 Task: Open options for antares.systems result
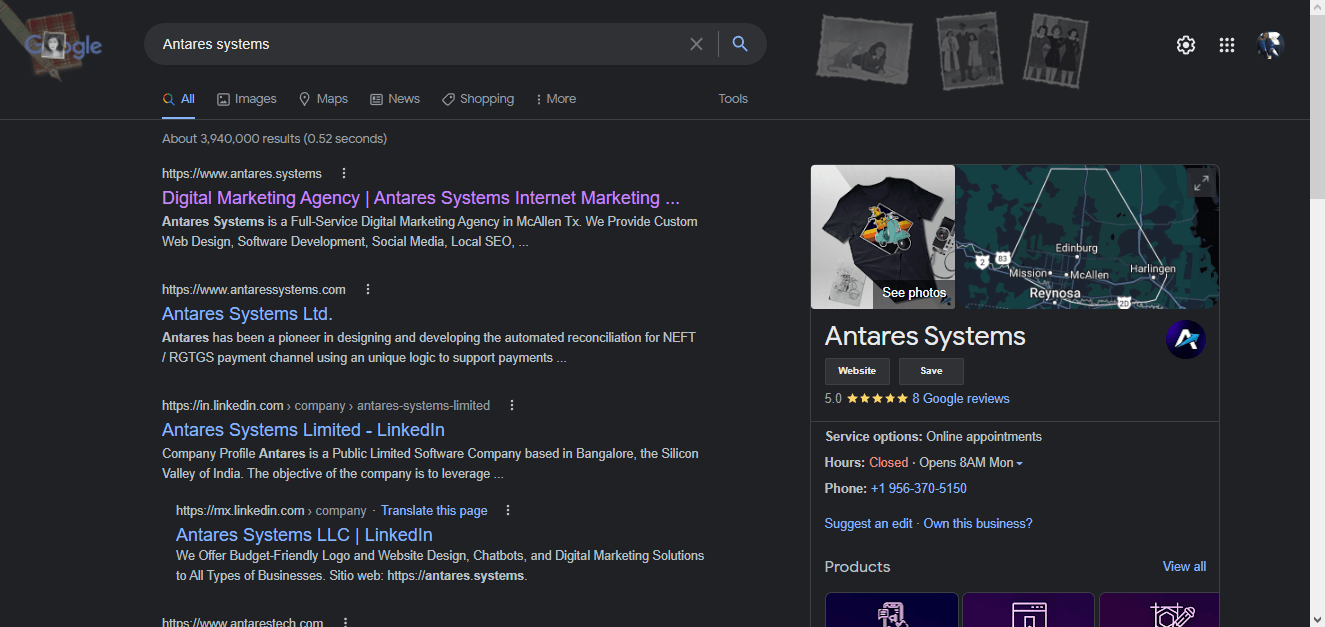point(344,173)
